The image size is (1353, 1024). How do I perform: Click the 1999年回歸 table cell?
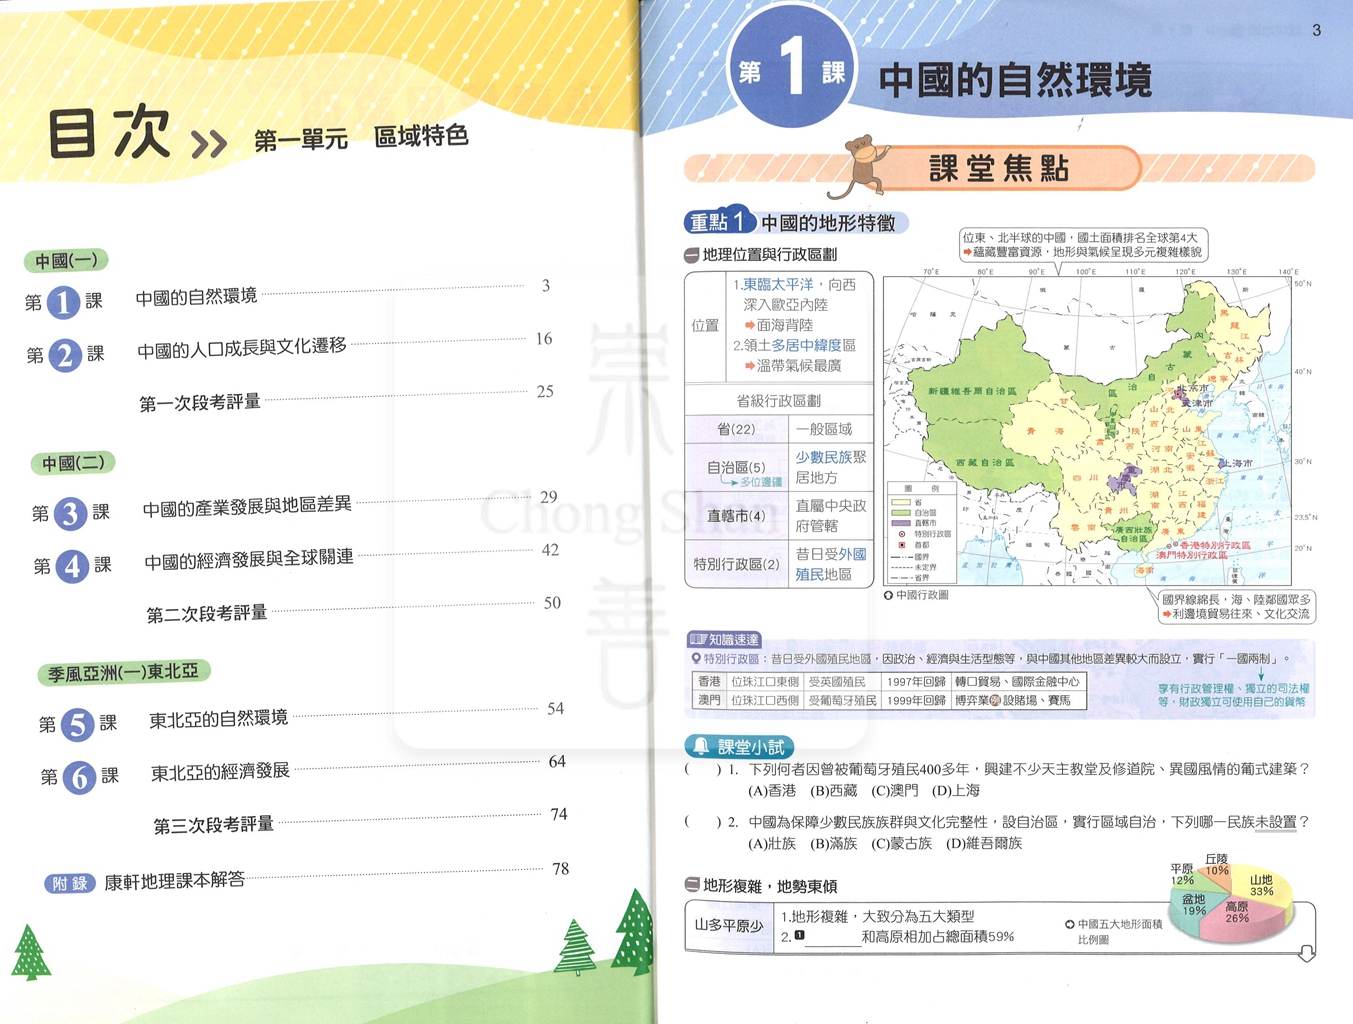point(916,700)
